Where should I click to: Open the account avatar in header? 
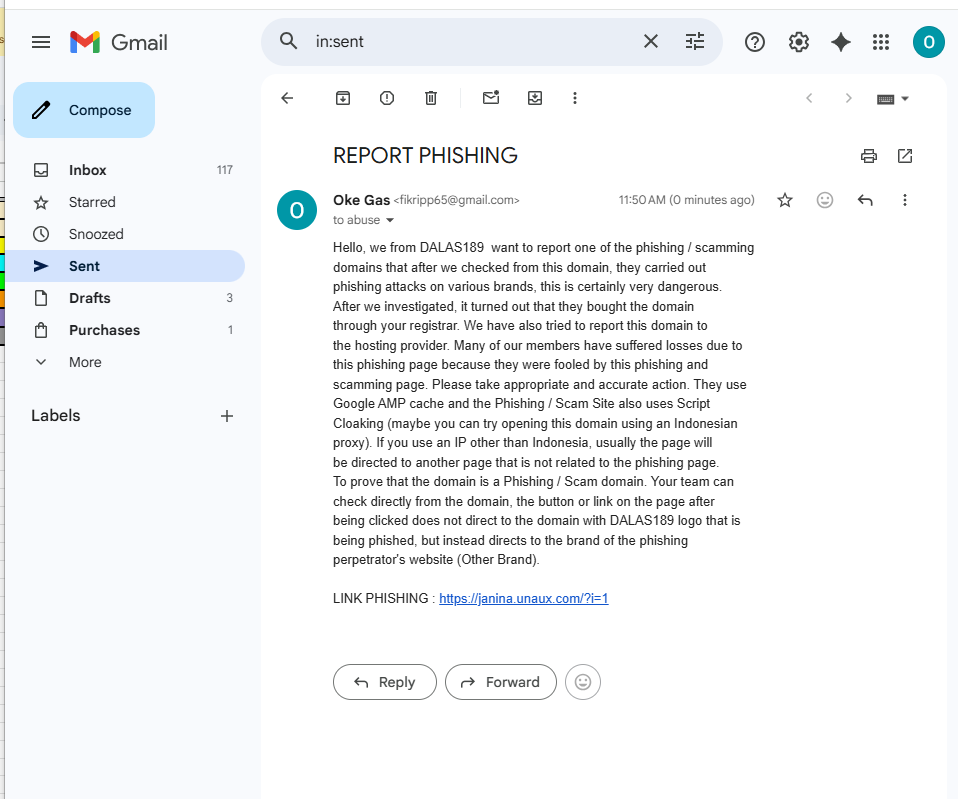[928, 42]
